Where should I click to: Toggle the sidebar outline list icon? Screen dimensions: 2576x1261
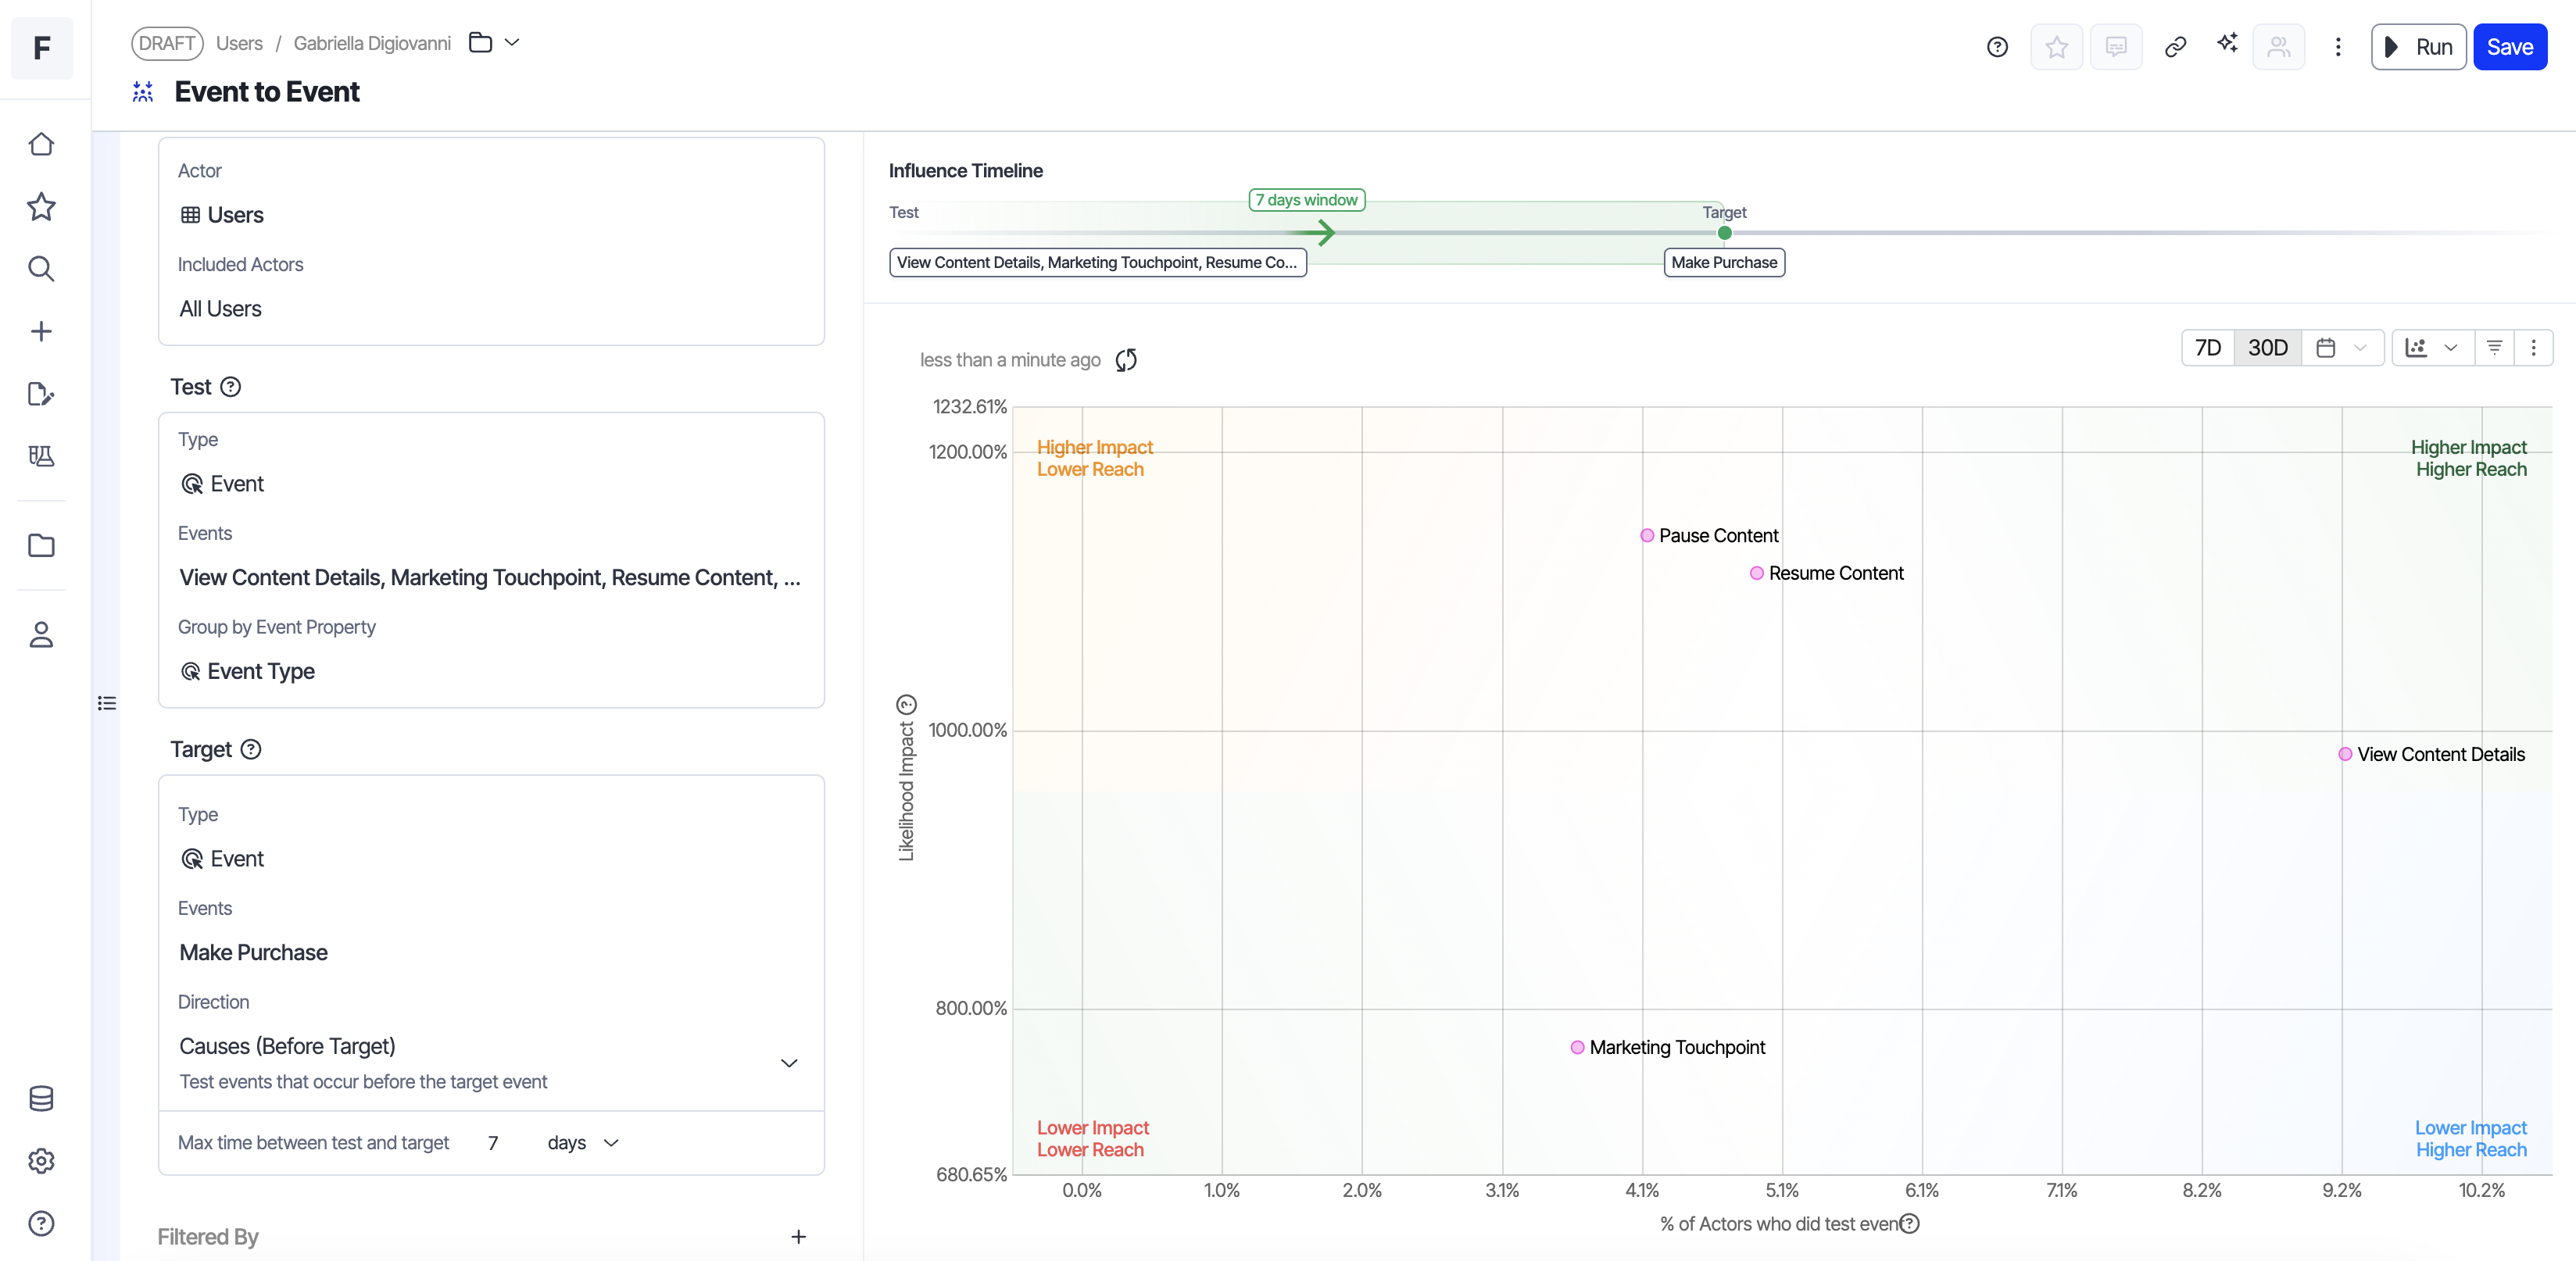point(107,703)
